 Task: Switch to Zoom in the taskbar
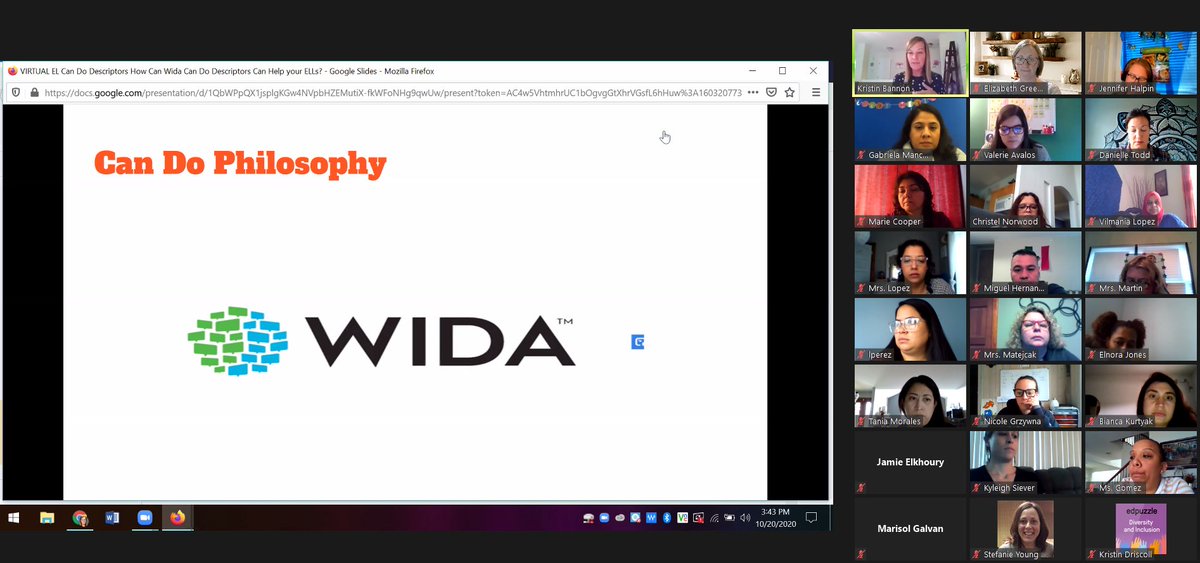point(144,518)
